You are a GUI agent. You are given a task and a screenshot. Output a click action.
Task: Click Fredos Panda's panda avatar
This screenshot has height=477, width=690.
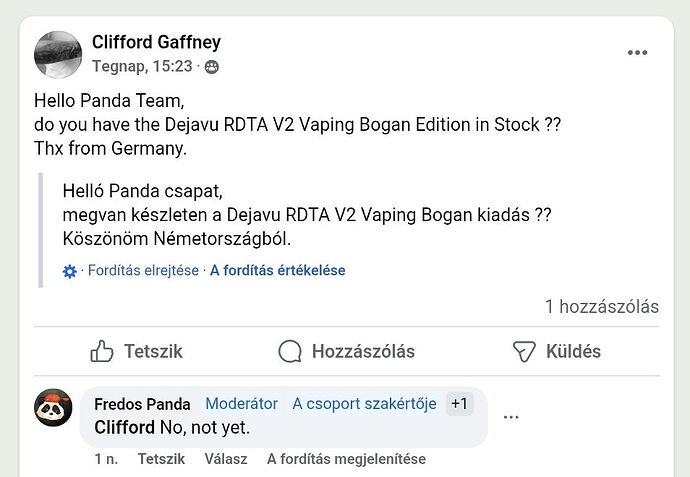(x=53, y=407)
